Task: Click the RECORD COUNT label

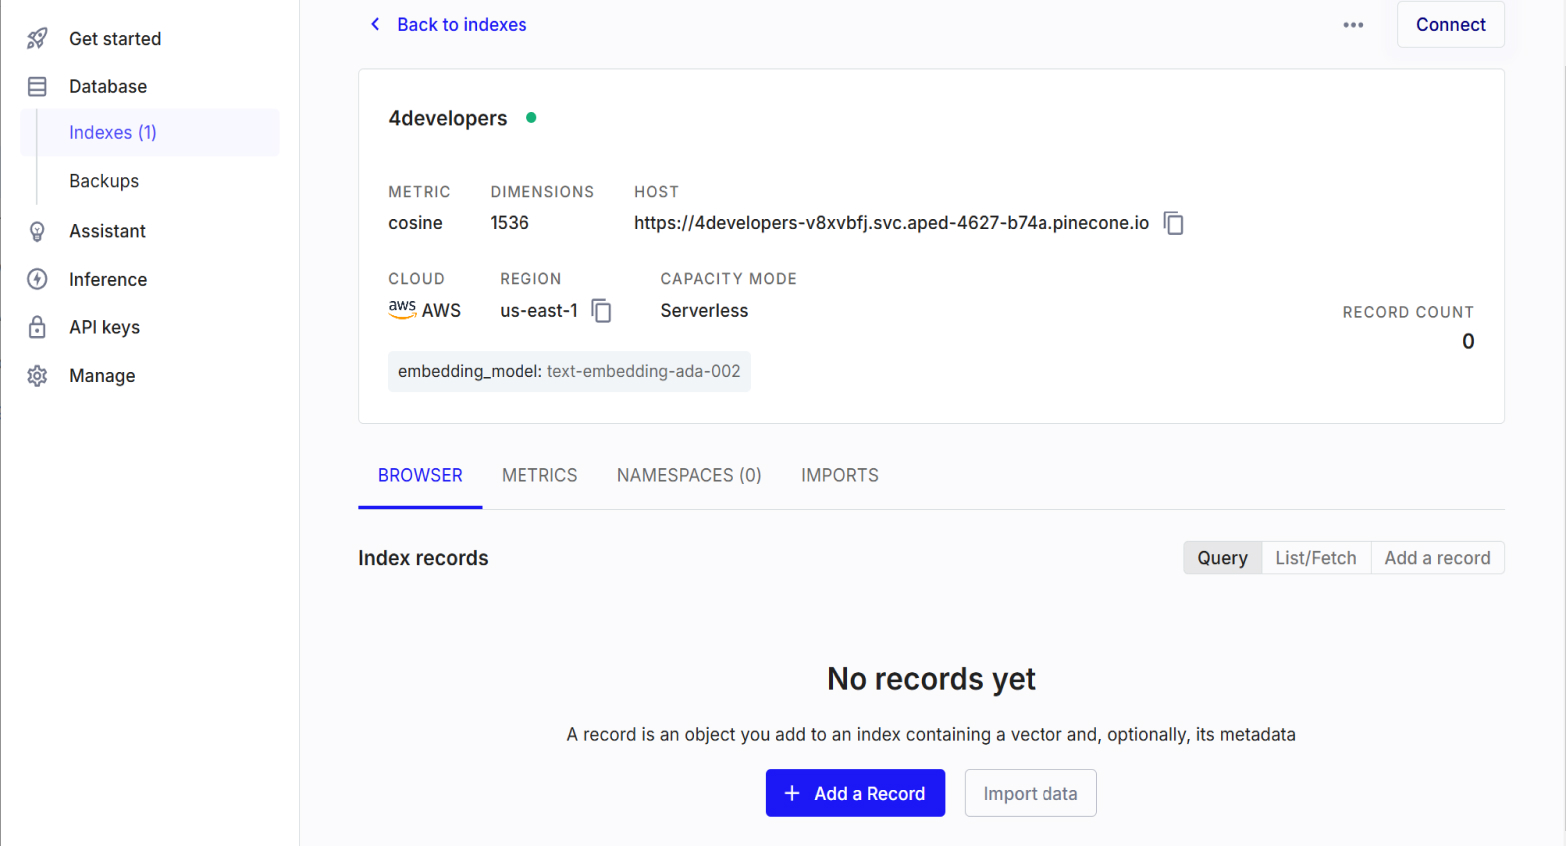Action: pyautogui.click(x=1408, y=312)
